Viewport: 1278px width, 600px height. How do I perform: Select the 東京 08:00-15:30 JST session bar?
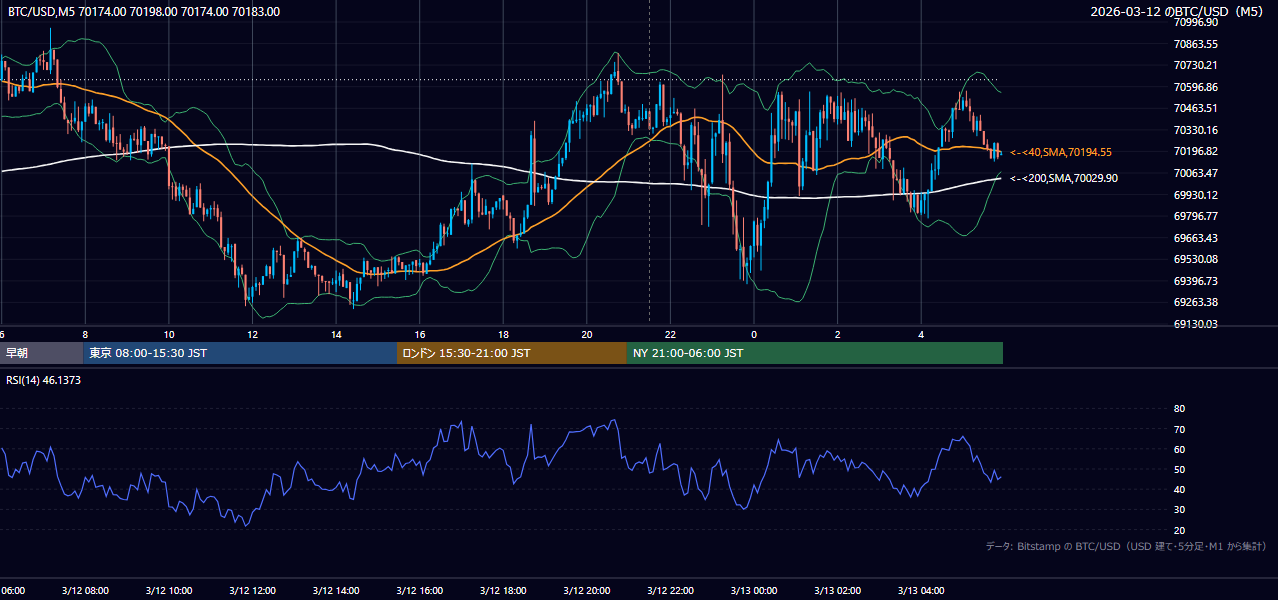[x=241, y=353]
